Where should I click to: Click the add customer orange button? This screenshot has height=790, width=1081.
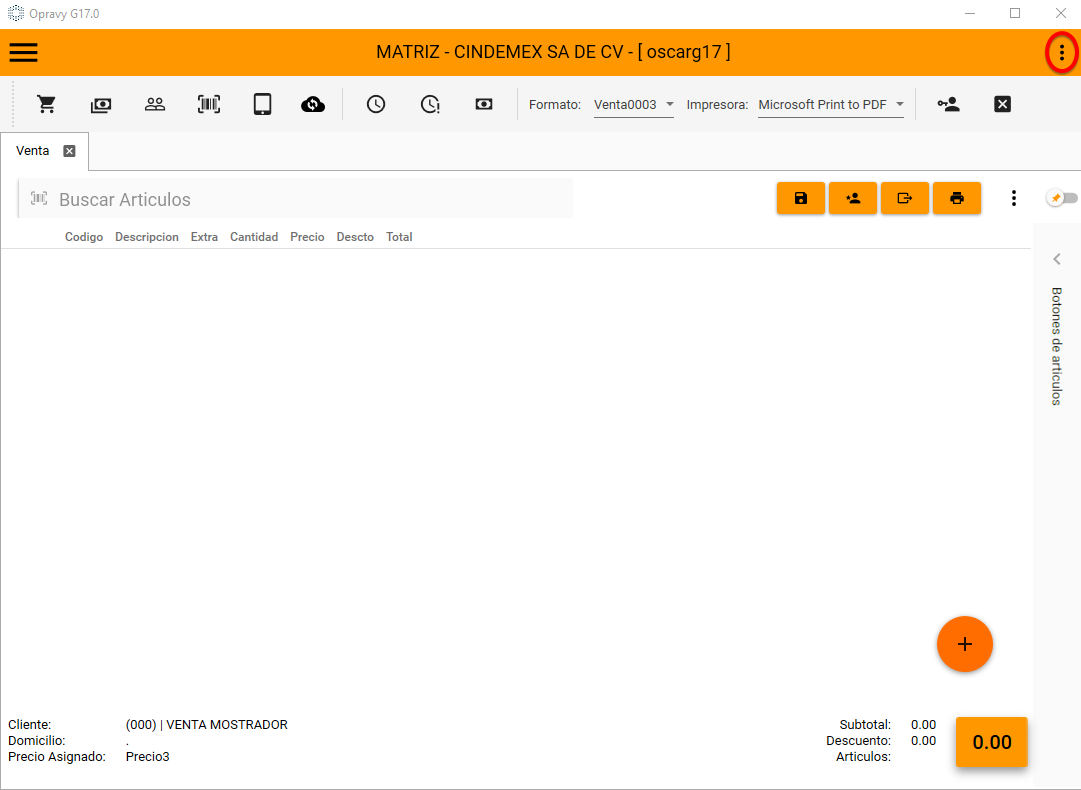(853, 199)
